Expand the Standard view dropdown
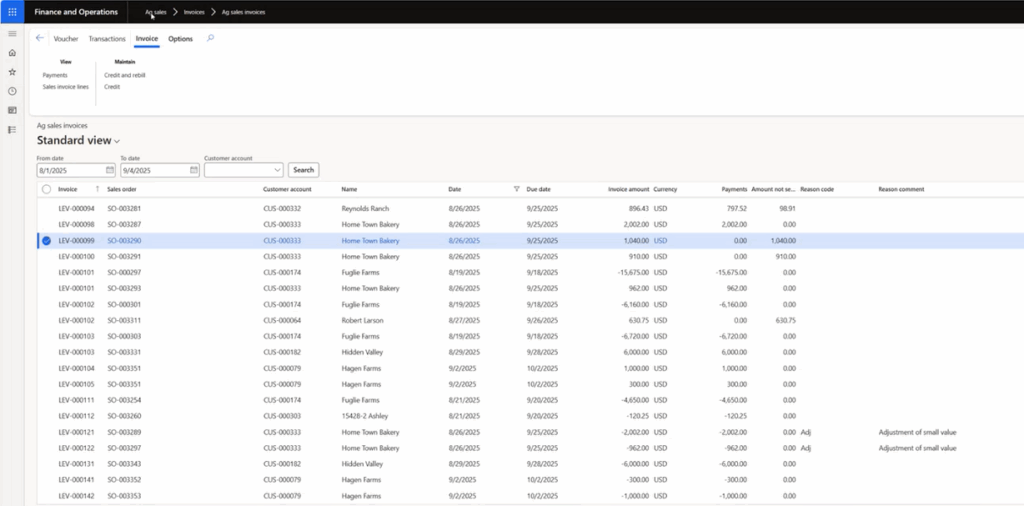The width and height of the screenshot is (1024, 506). [x=117, y=142]
